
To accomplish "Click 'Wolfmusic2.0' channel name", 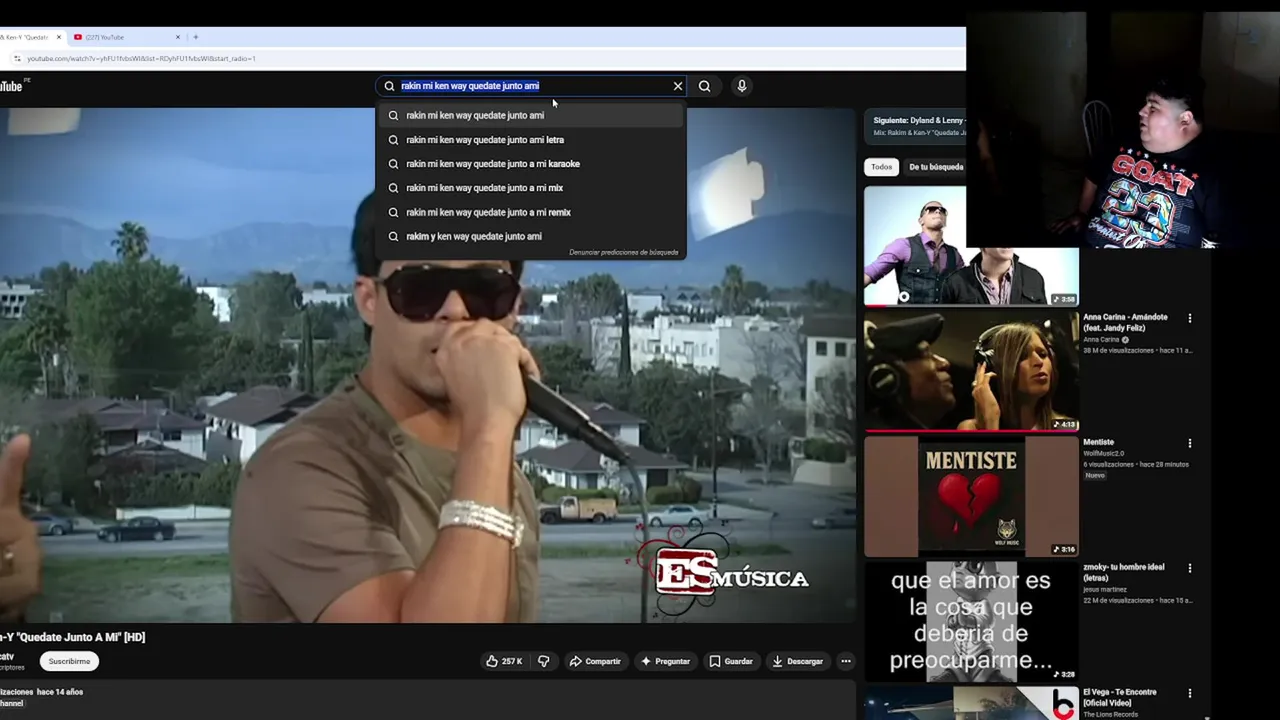I will [x=1104, y=453].
